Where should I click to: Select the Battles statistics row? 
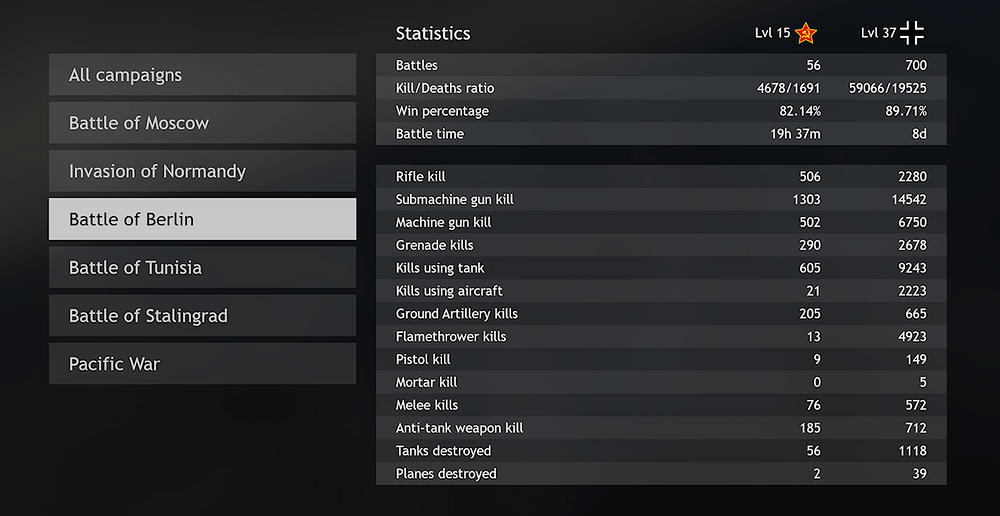(660, 65)
